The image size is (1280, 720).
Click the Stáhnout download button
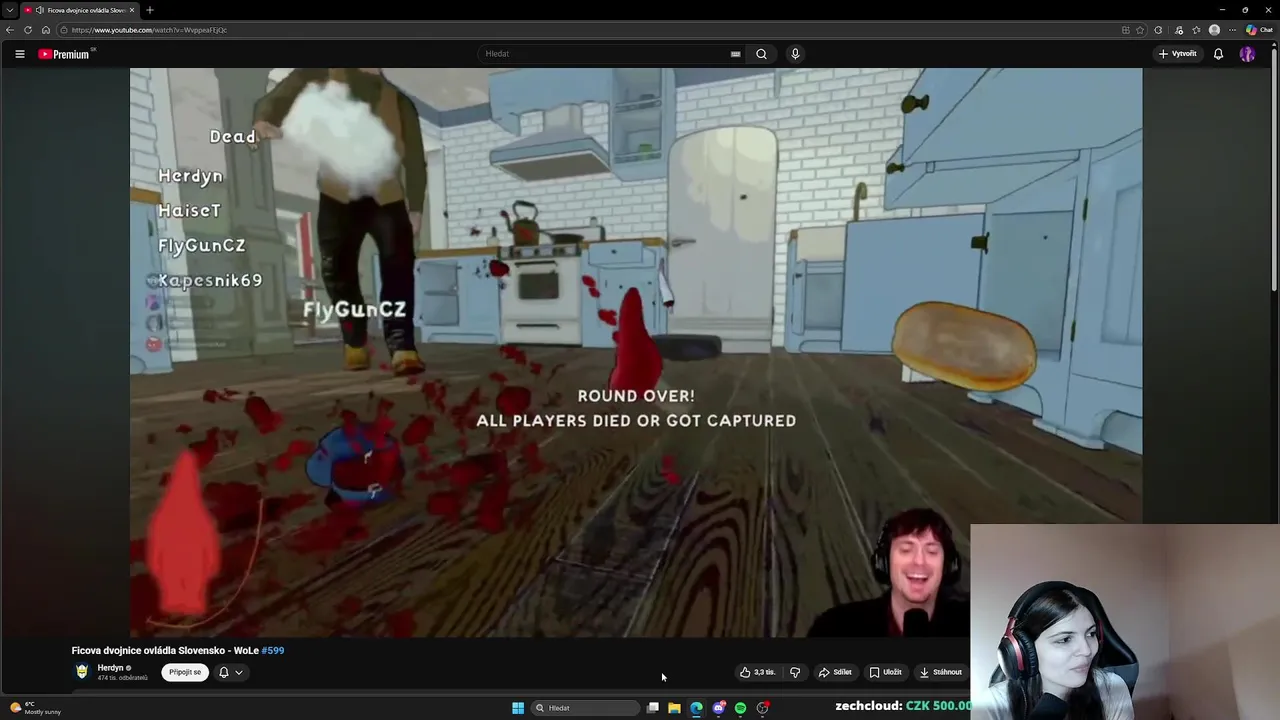pos(941,672)
